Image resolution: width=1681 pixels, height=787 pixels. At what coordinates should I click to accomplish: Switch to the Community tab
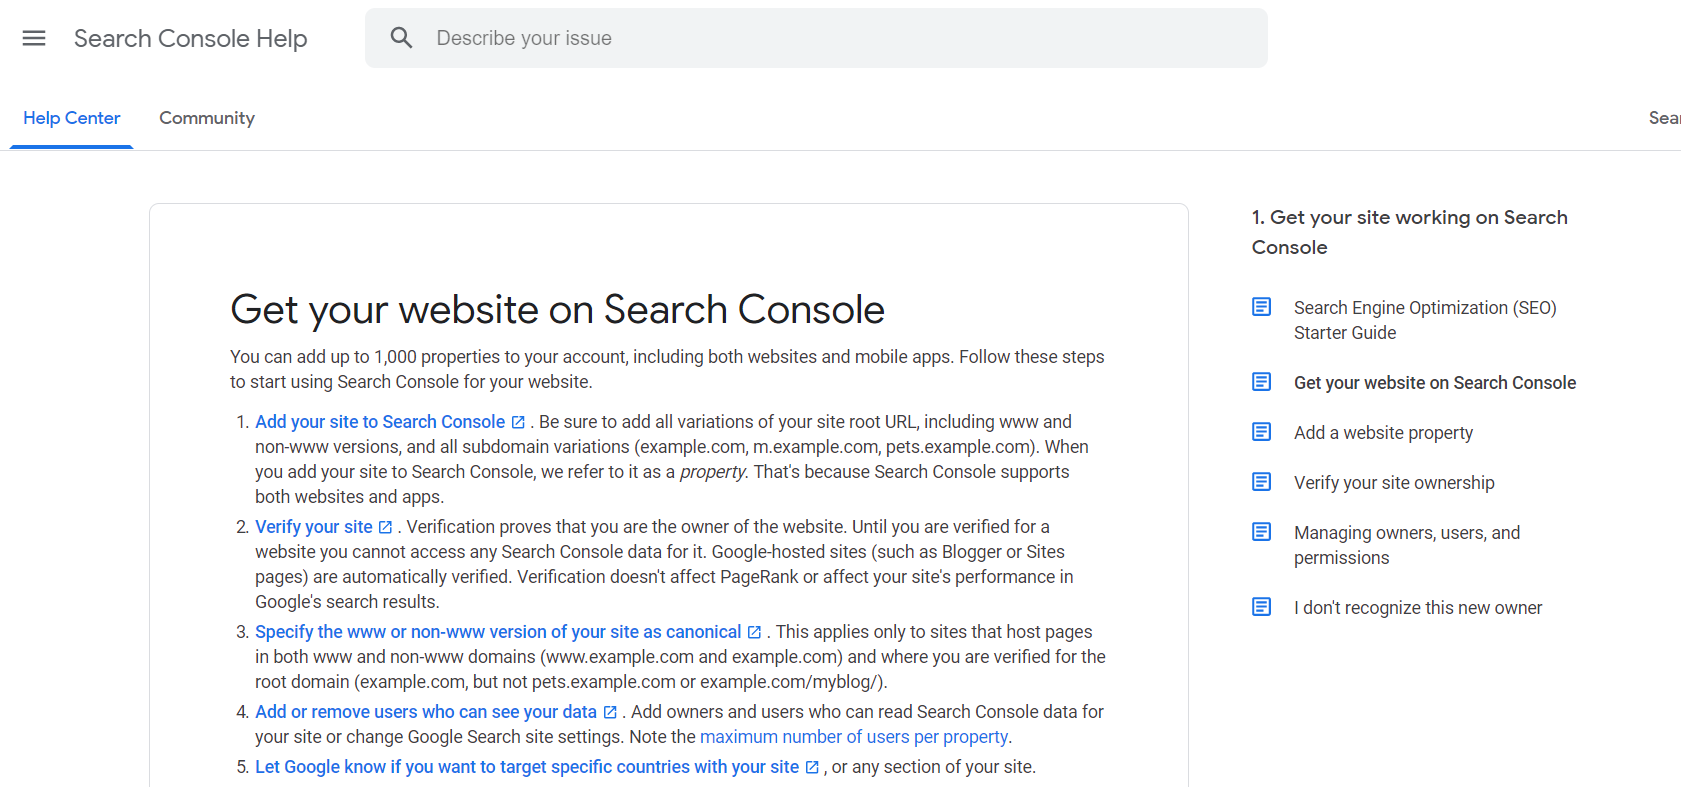tap(207, 118)
